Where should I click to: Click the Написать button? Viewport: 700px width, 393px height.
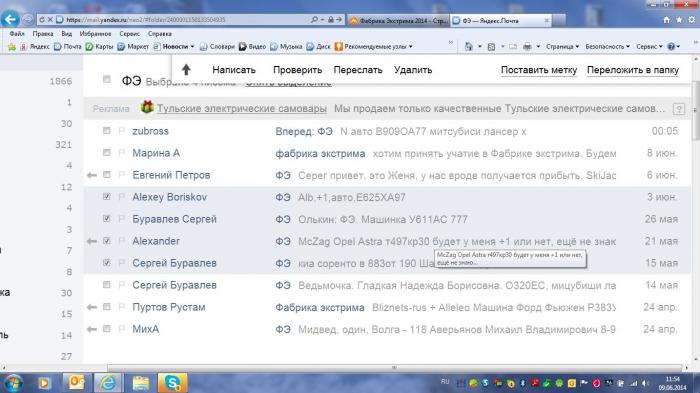(x=234, y=70)
